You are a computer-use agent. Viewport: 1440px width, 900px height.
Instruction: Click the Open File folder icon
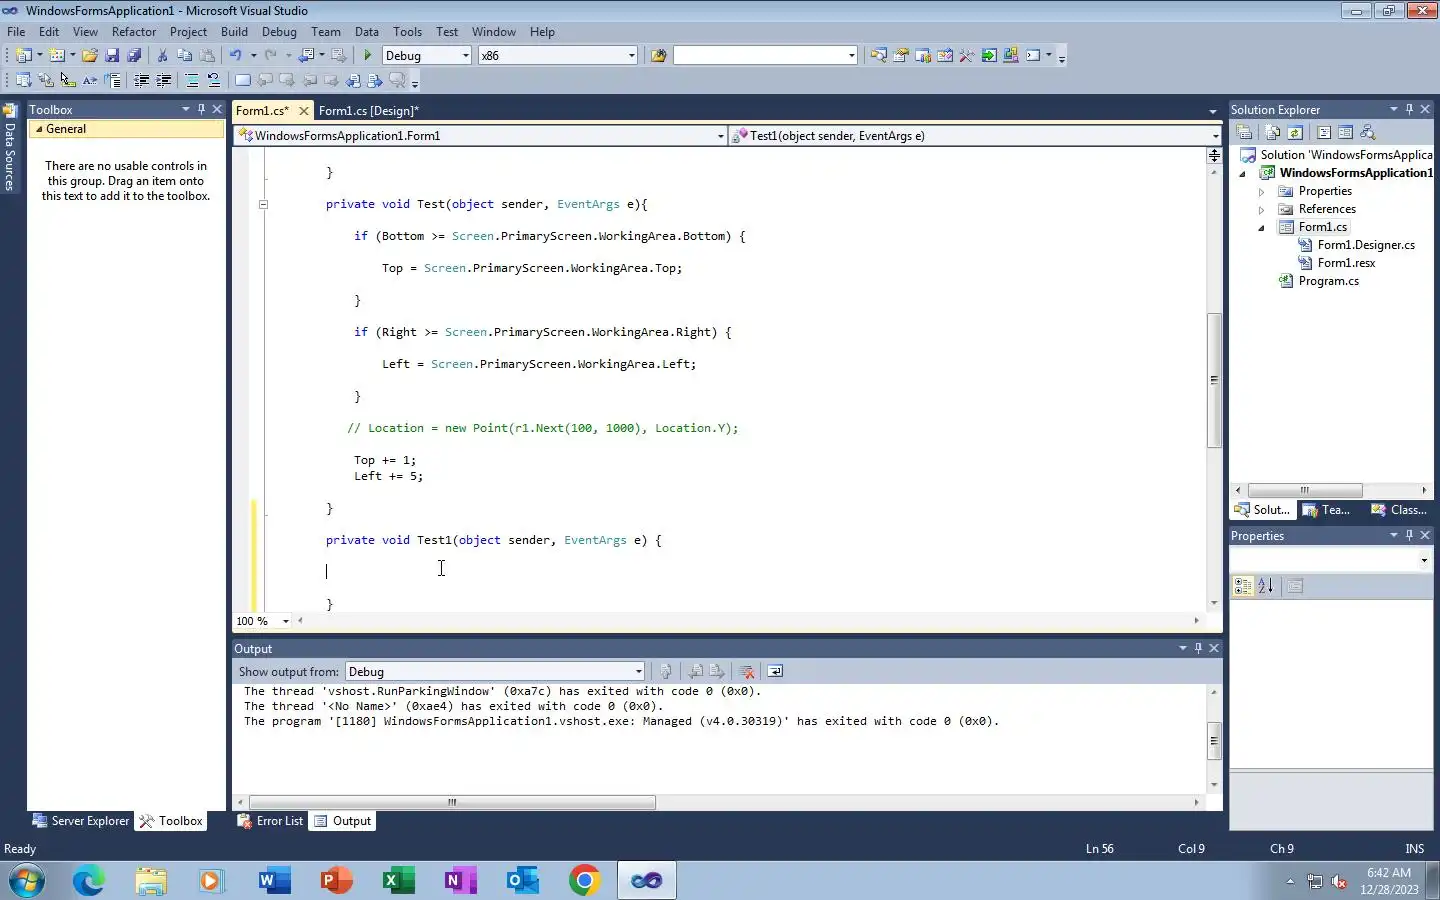pyautogui.click(x=89, y=55)
